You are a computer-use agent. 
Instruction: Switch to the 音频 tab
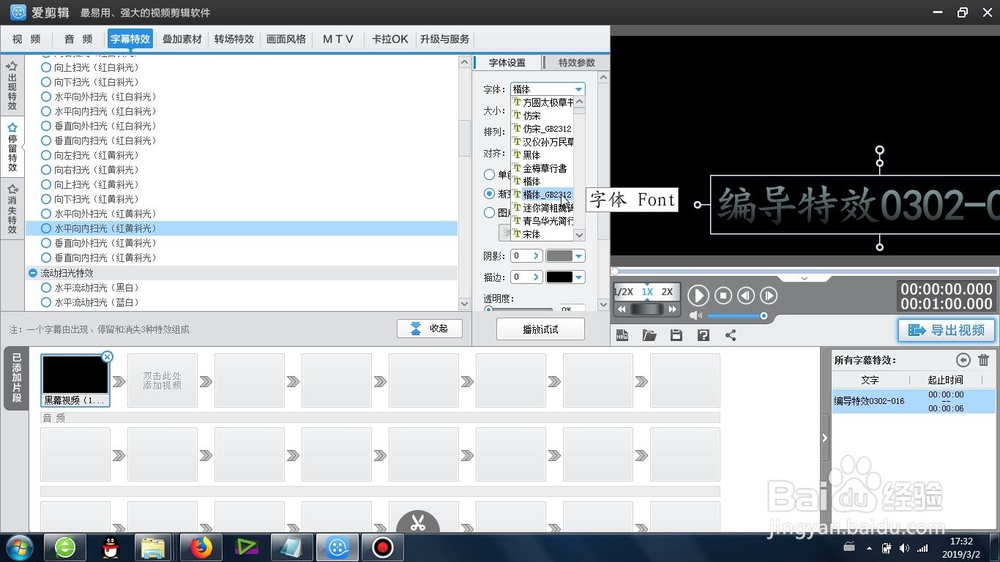click(x=78, y=39)
